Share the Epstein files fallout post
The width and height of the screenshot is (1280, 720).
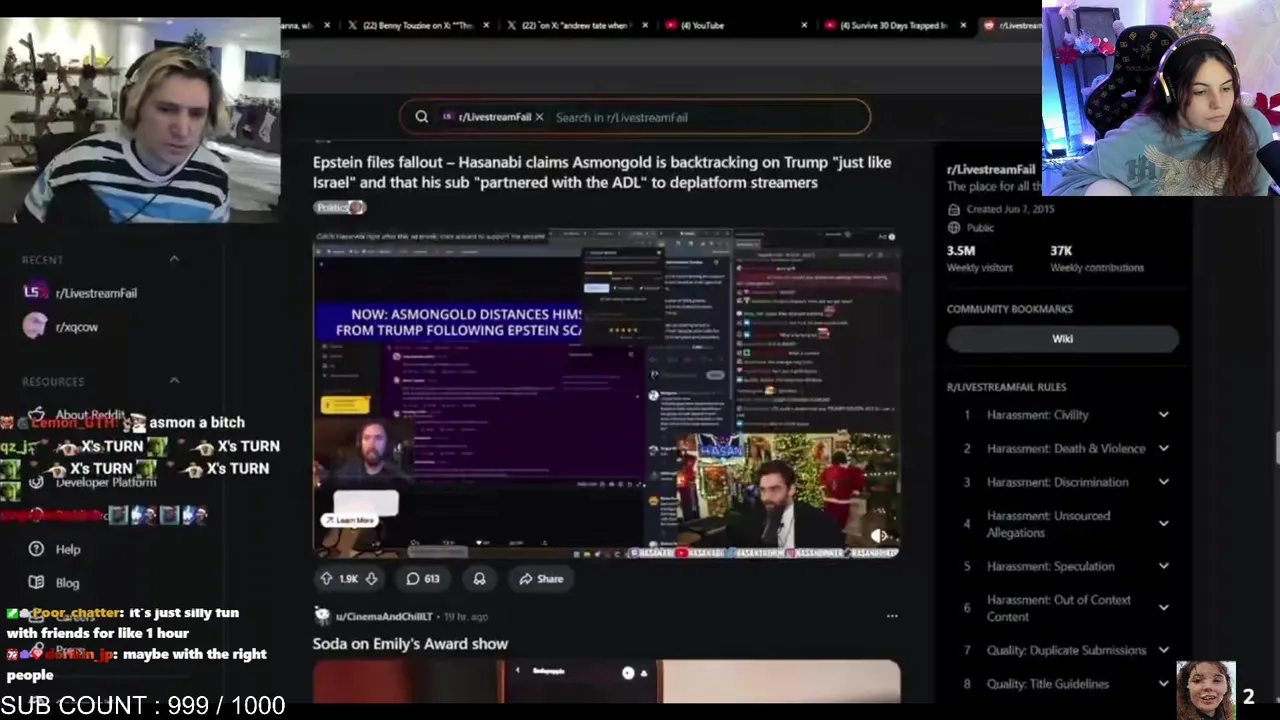541,579
